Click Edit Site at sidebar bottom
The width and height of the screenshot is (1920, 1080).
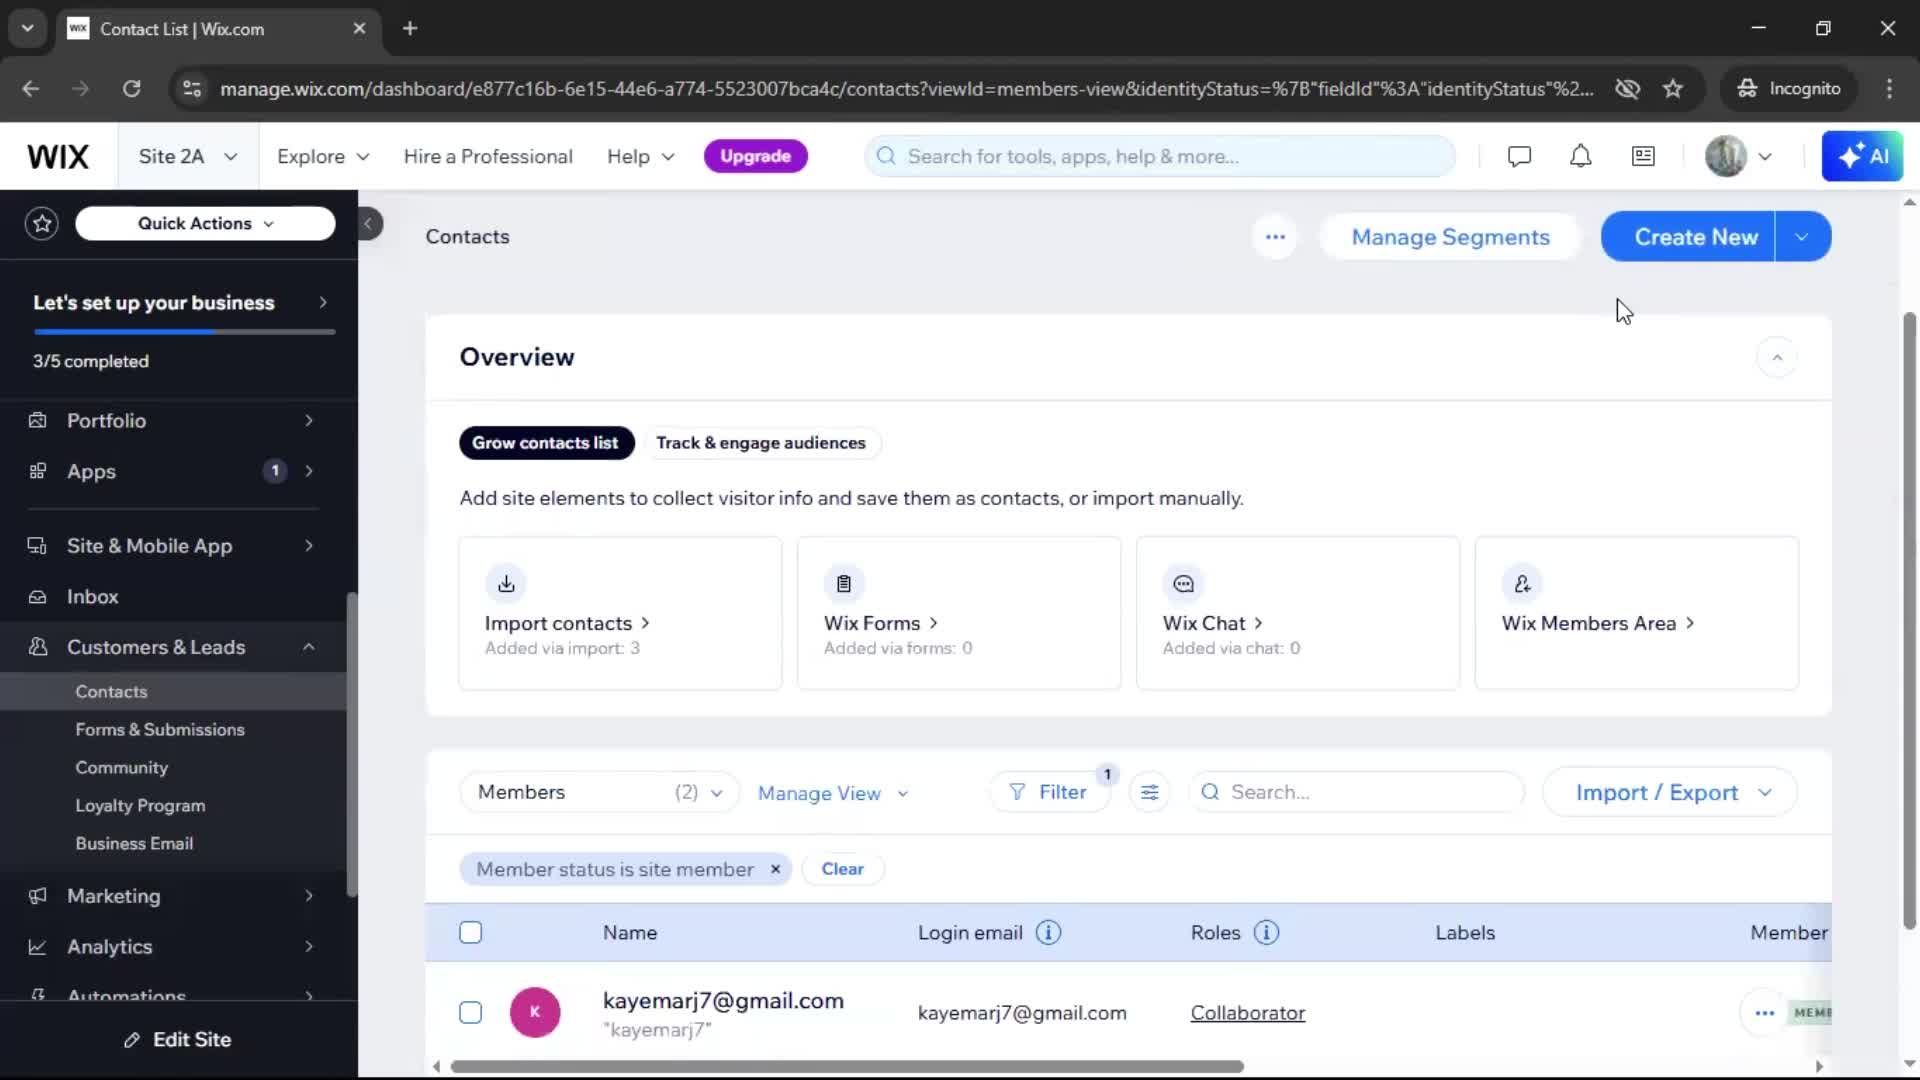[178, 1040]
